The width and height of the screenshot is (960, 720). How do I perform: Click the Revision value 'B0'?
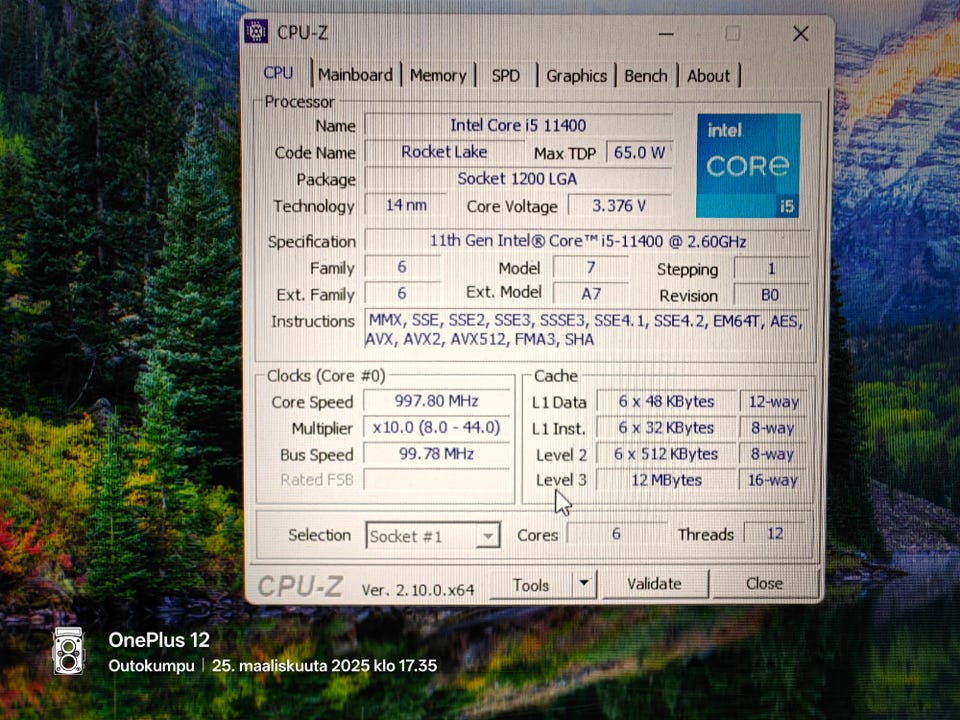770,294
